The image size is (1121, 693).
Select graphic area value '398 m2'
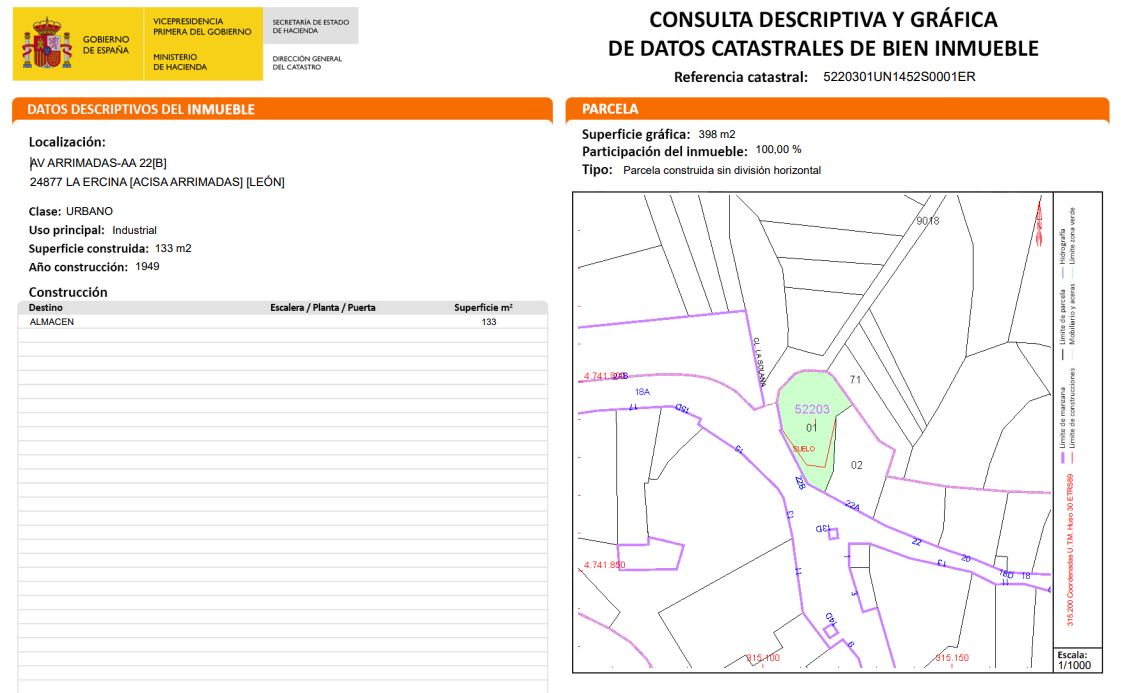tap(717, 134)
